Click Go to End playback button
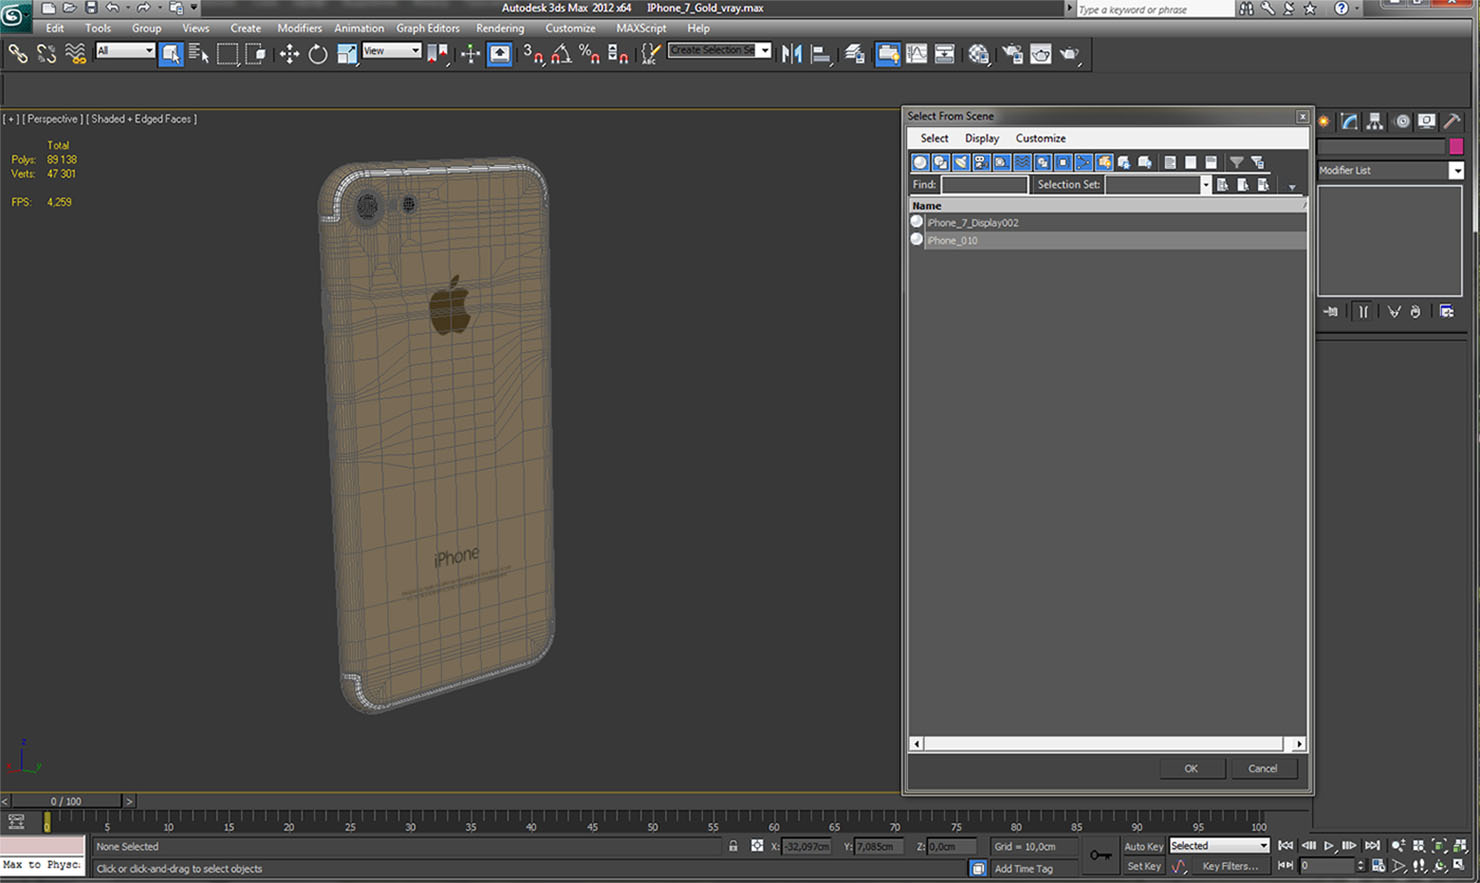1480x883 pixels. 1372,846
